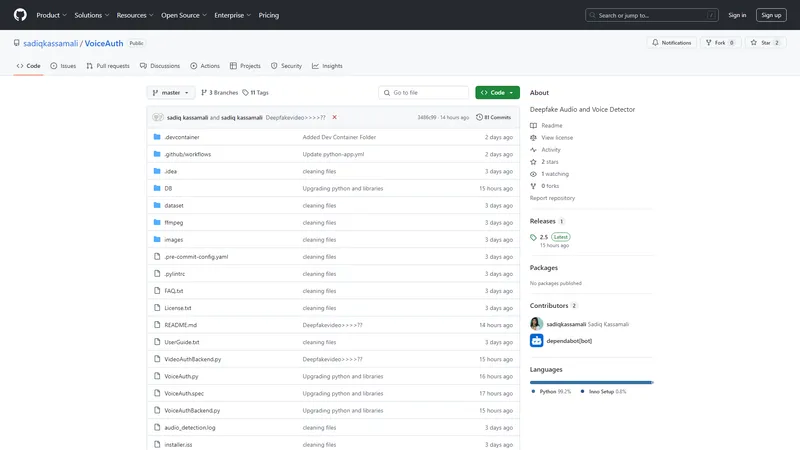Open the Actions tab
The image size is (800, 450).
[205, 66]
